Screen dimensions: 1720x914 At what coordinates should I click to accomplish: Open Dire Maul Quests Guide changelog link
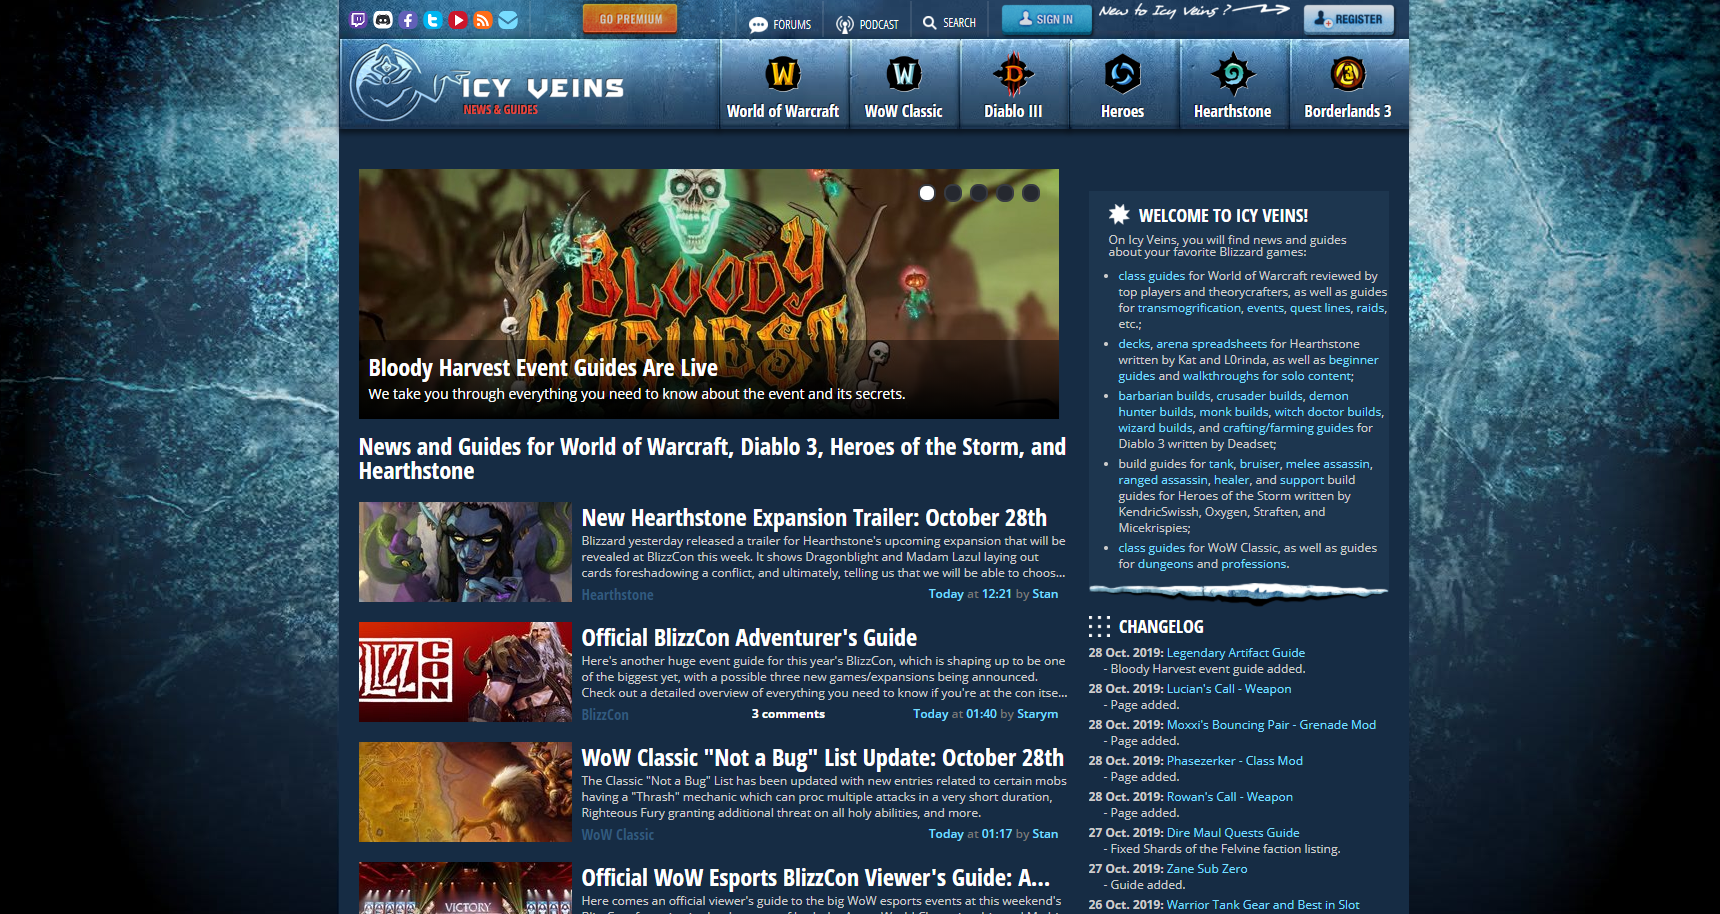pos(1233,833)
